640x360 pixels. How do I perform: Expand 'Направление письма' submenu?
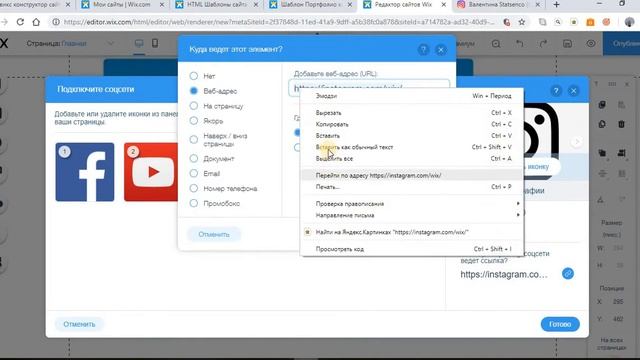[411, 215]
